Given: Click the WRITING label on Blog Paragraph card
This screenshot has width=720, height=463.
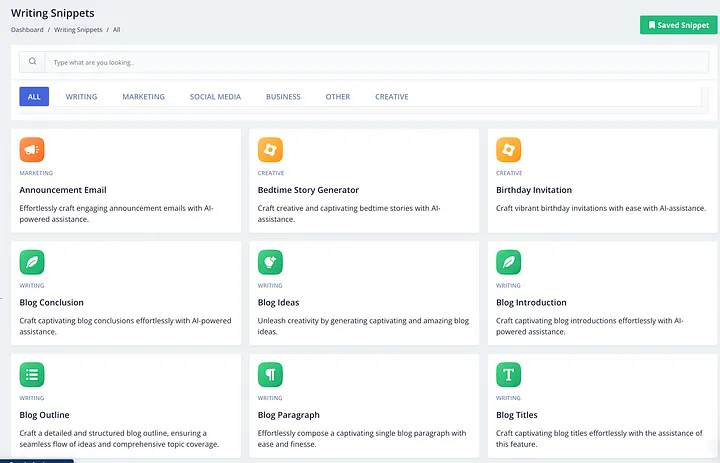Looking at the screenshot, I should [270, 398].
